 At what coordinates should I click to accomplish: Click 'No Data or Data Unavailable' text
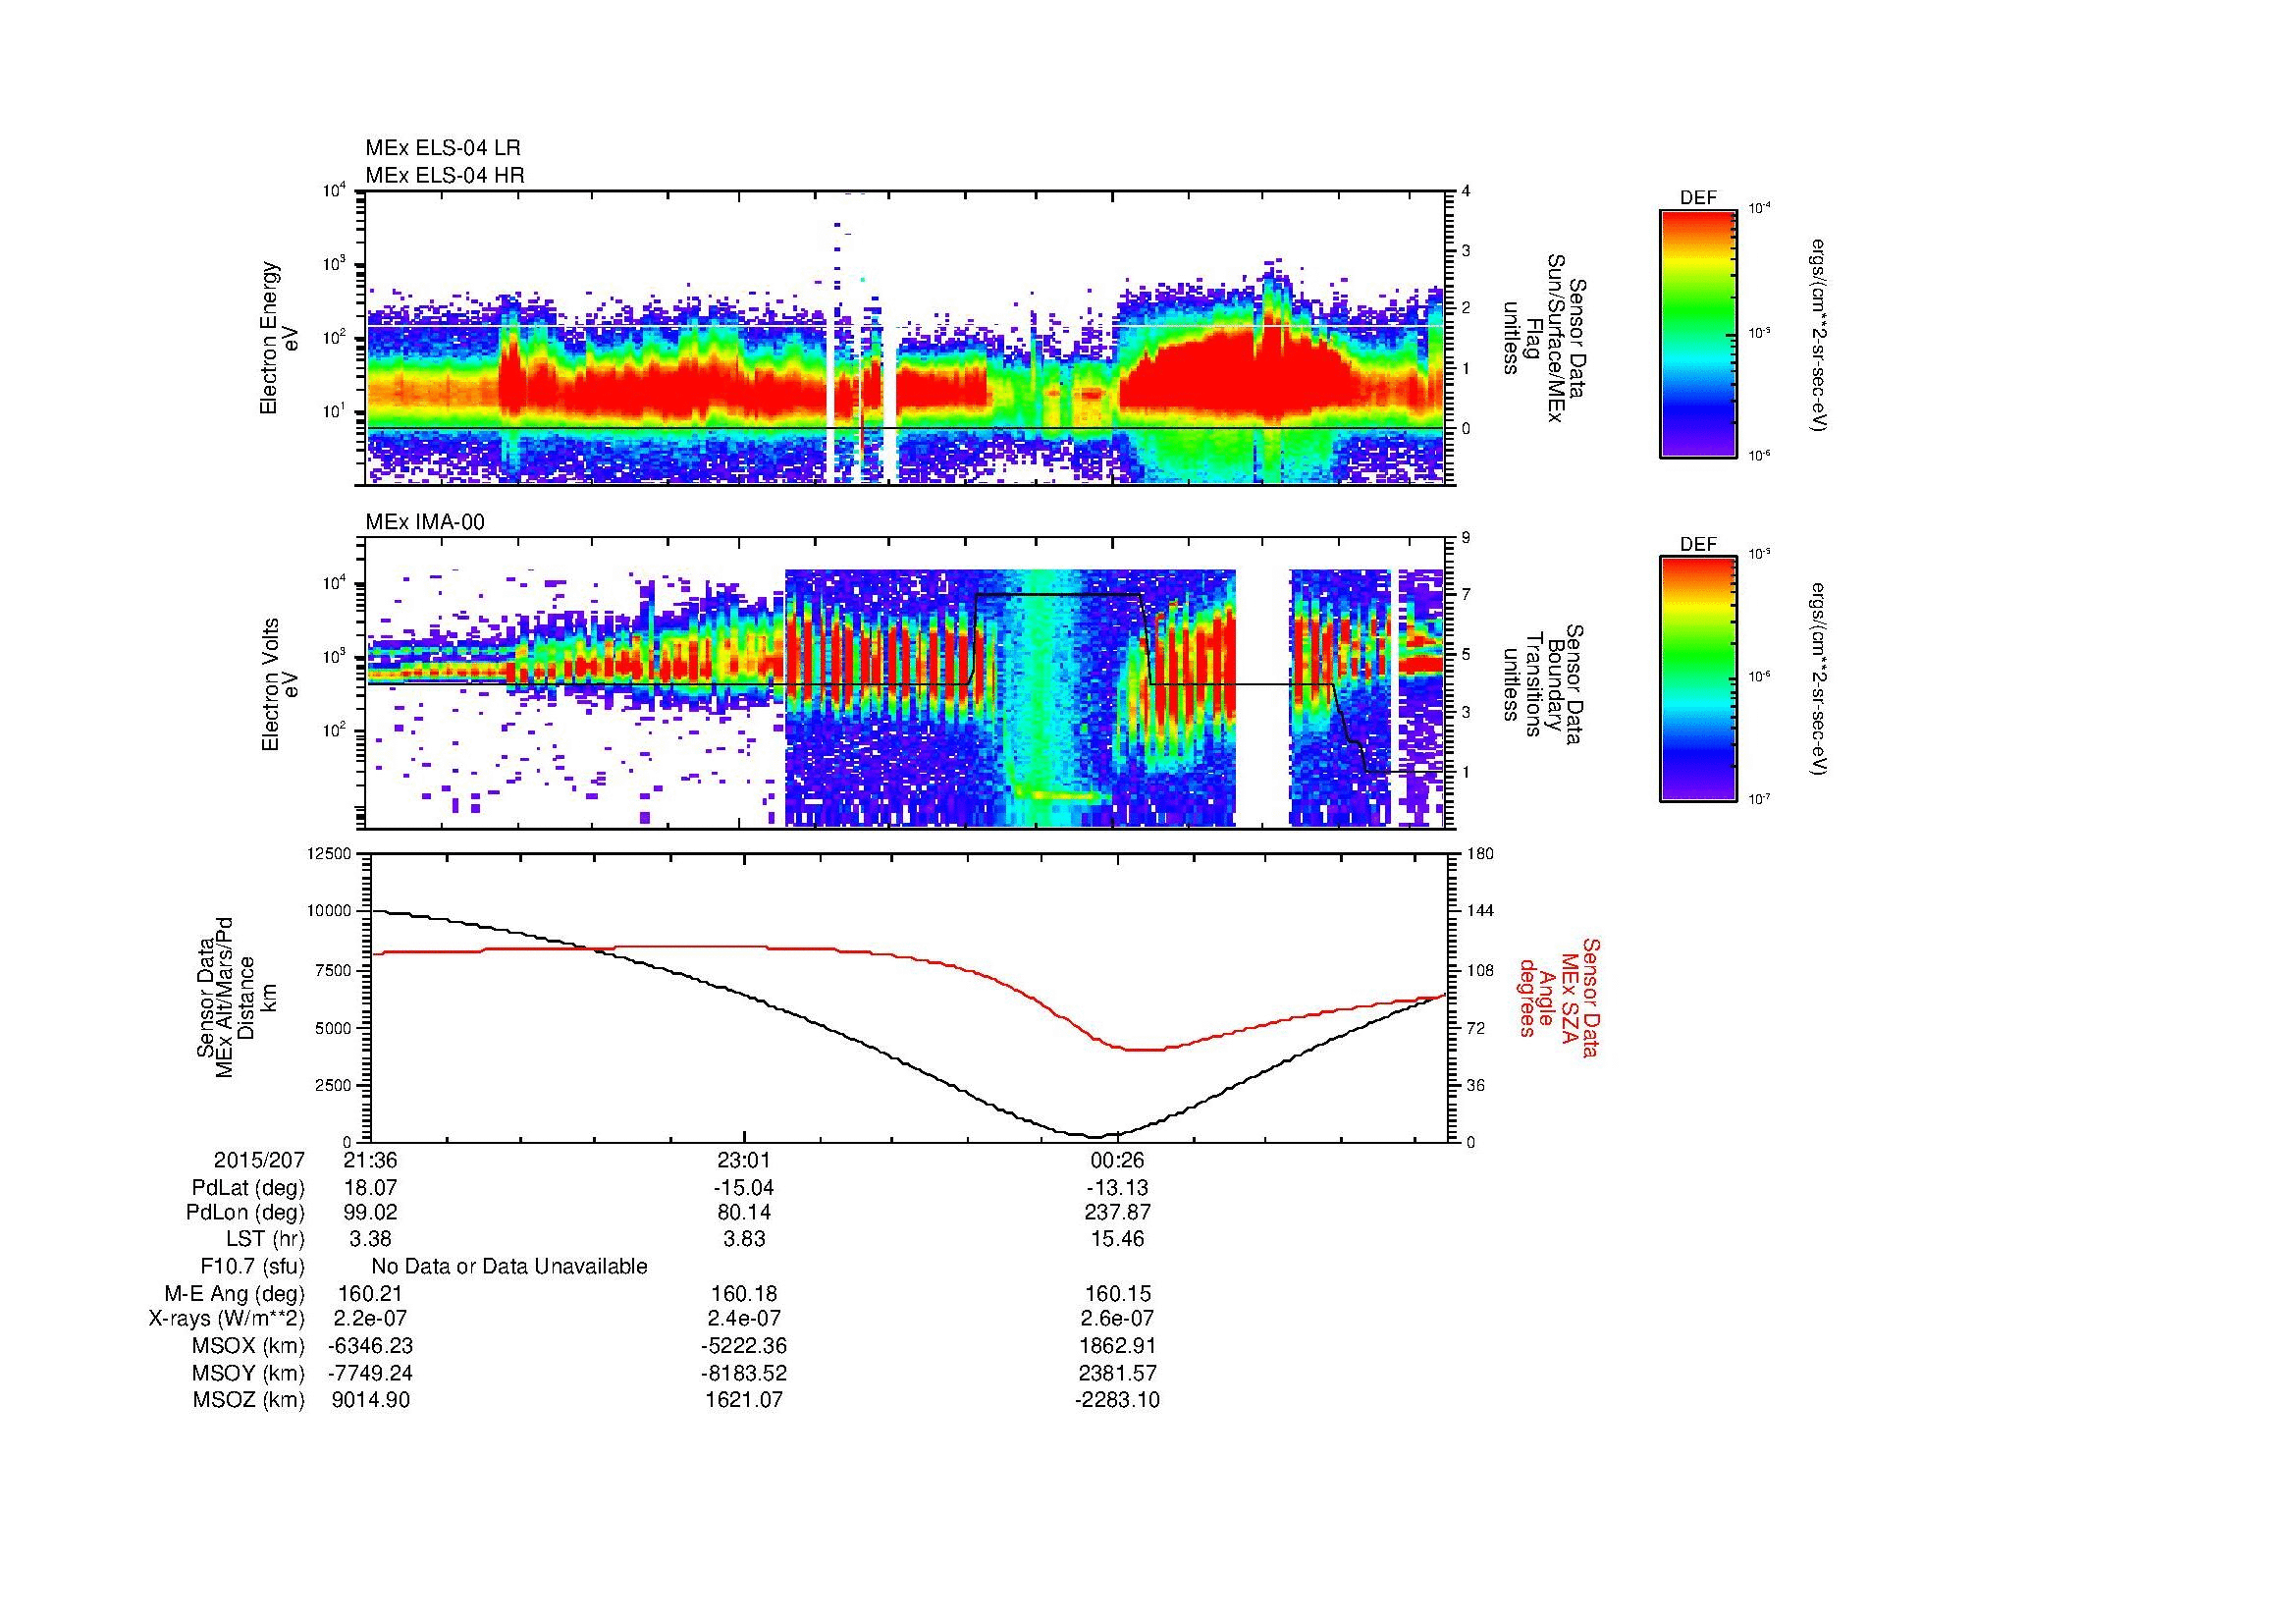coord(509,1267)
